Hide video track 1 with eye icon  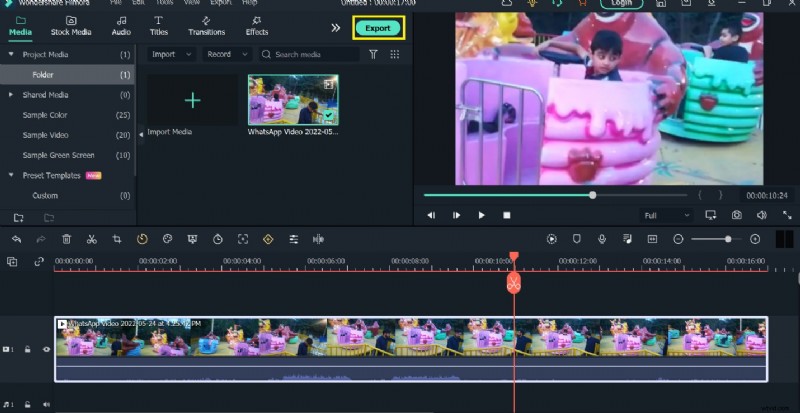tap(46, 350)
